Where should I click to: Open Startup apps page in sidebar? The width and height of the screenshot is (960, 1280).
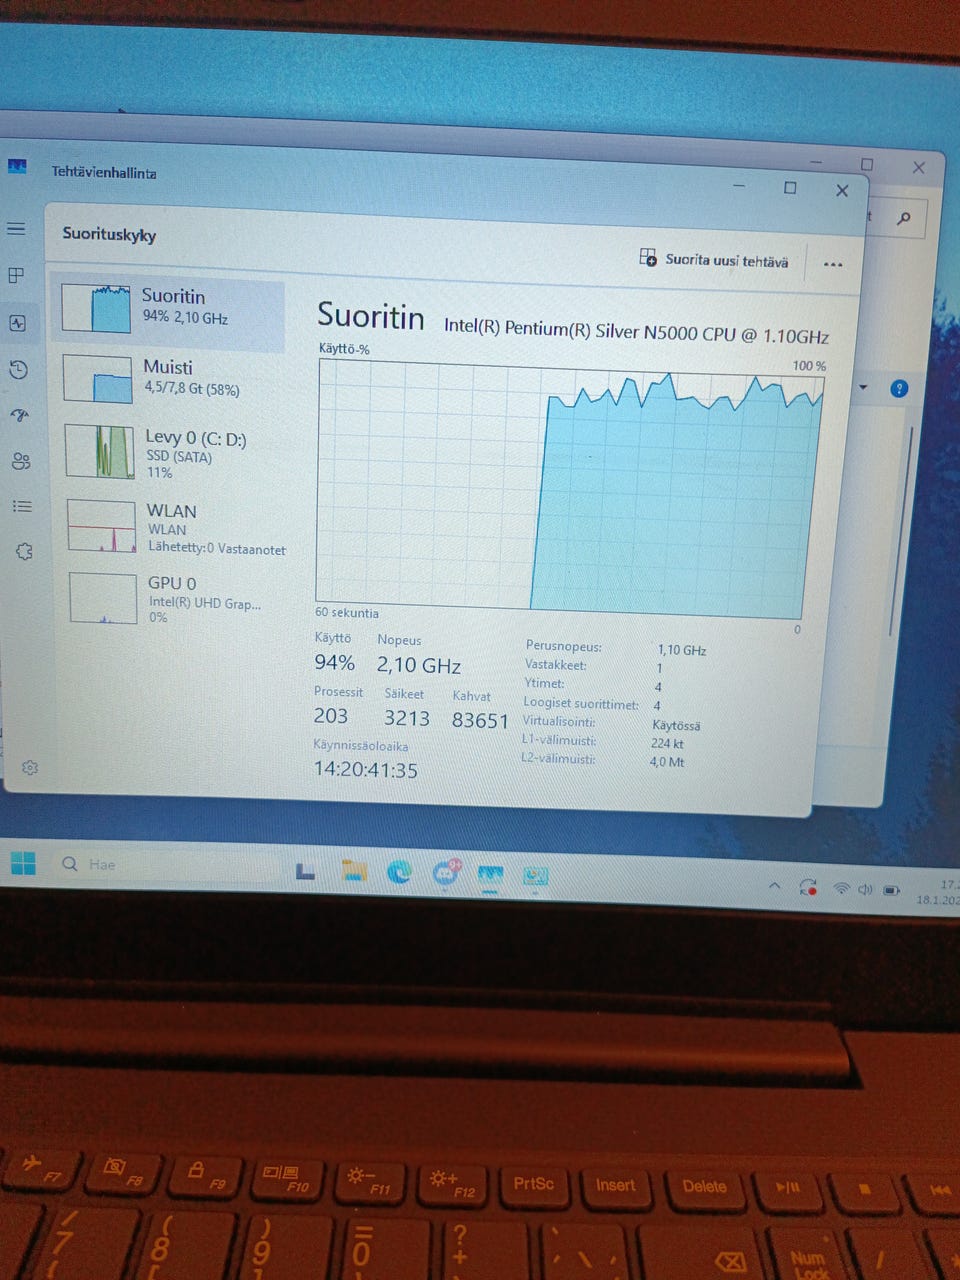pos(19,415)
